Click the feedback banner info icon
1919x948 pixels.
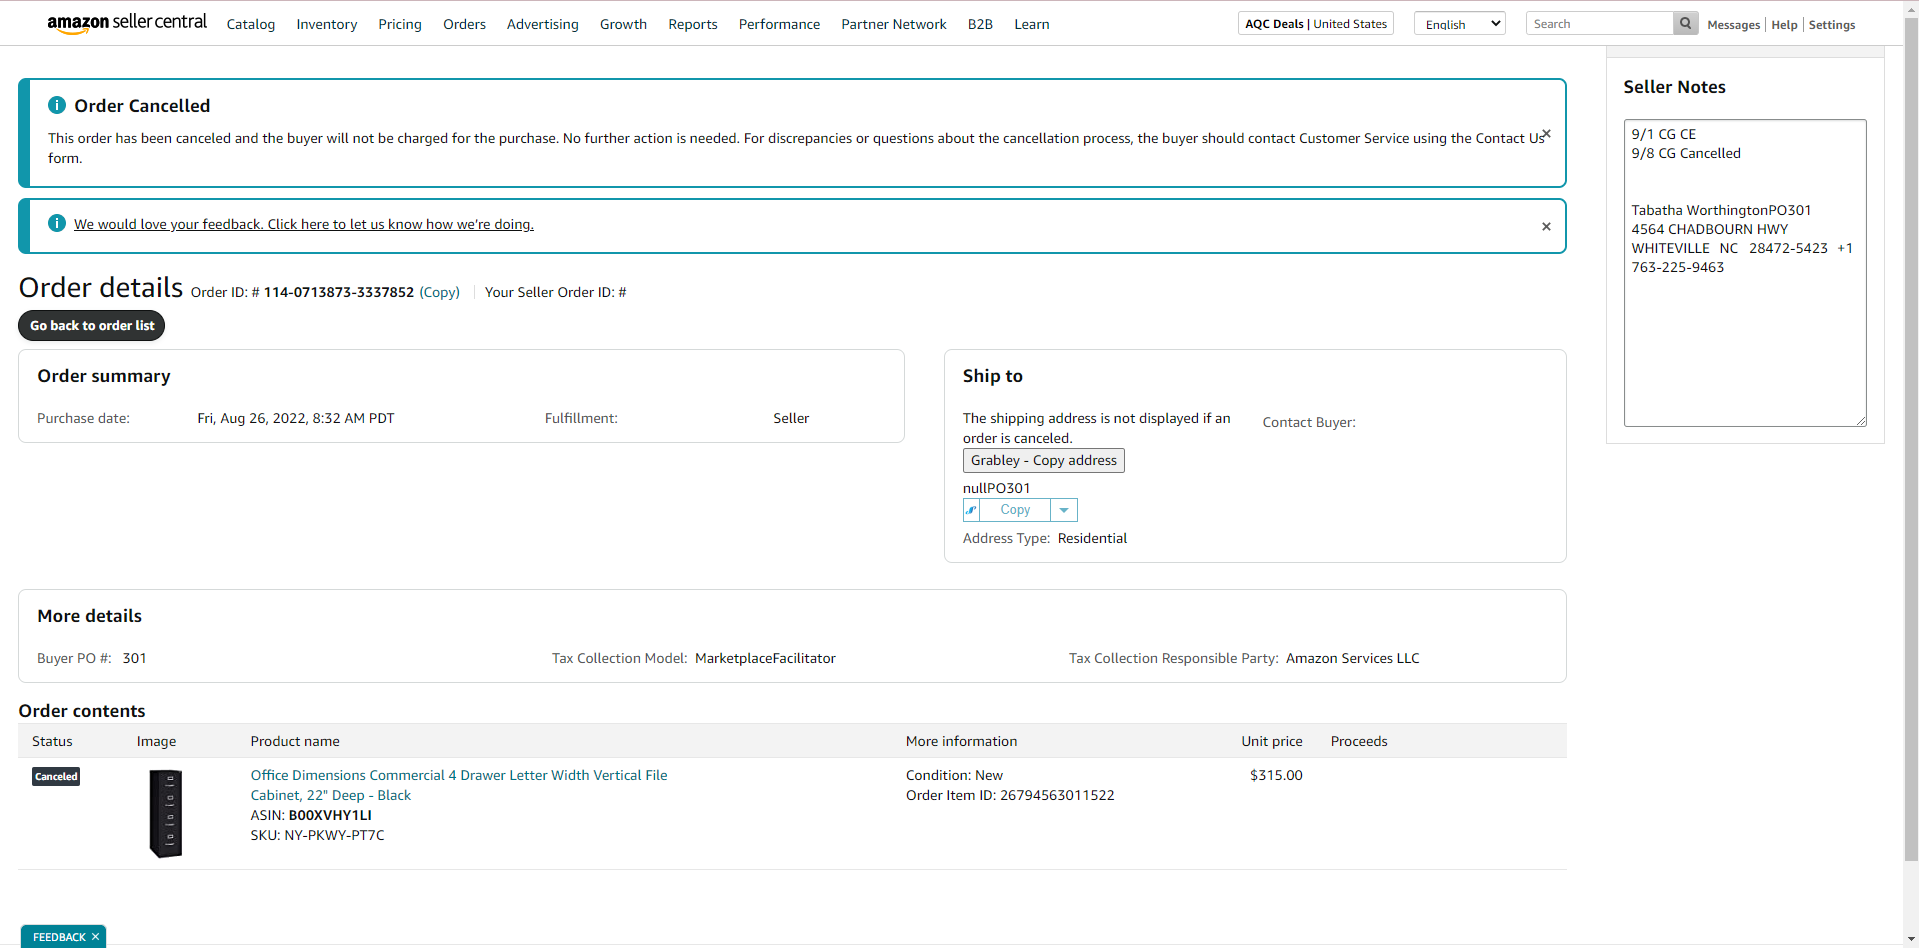(x=57, y=223)
